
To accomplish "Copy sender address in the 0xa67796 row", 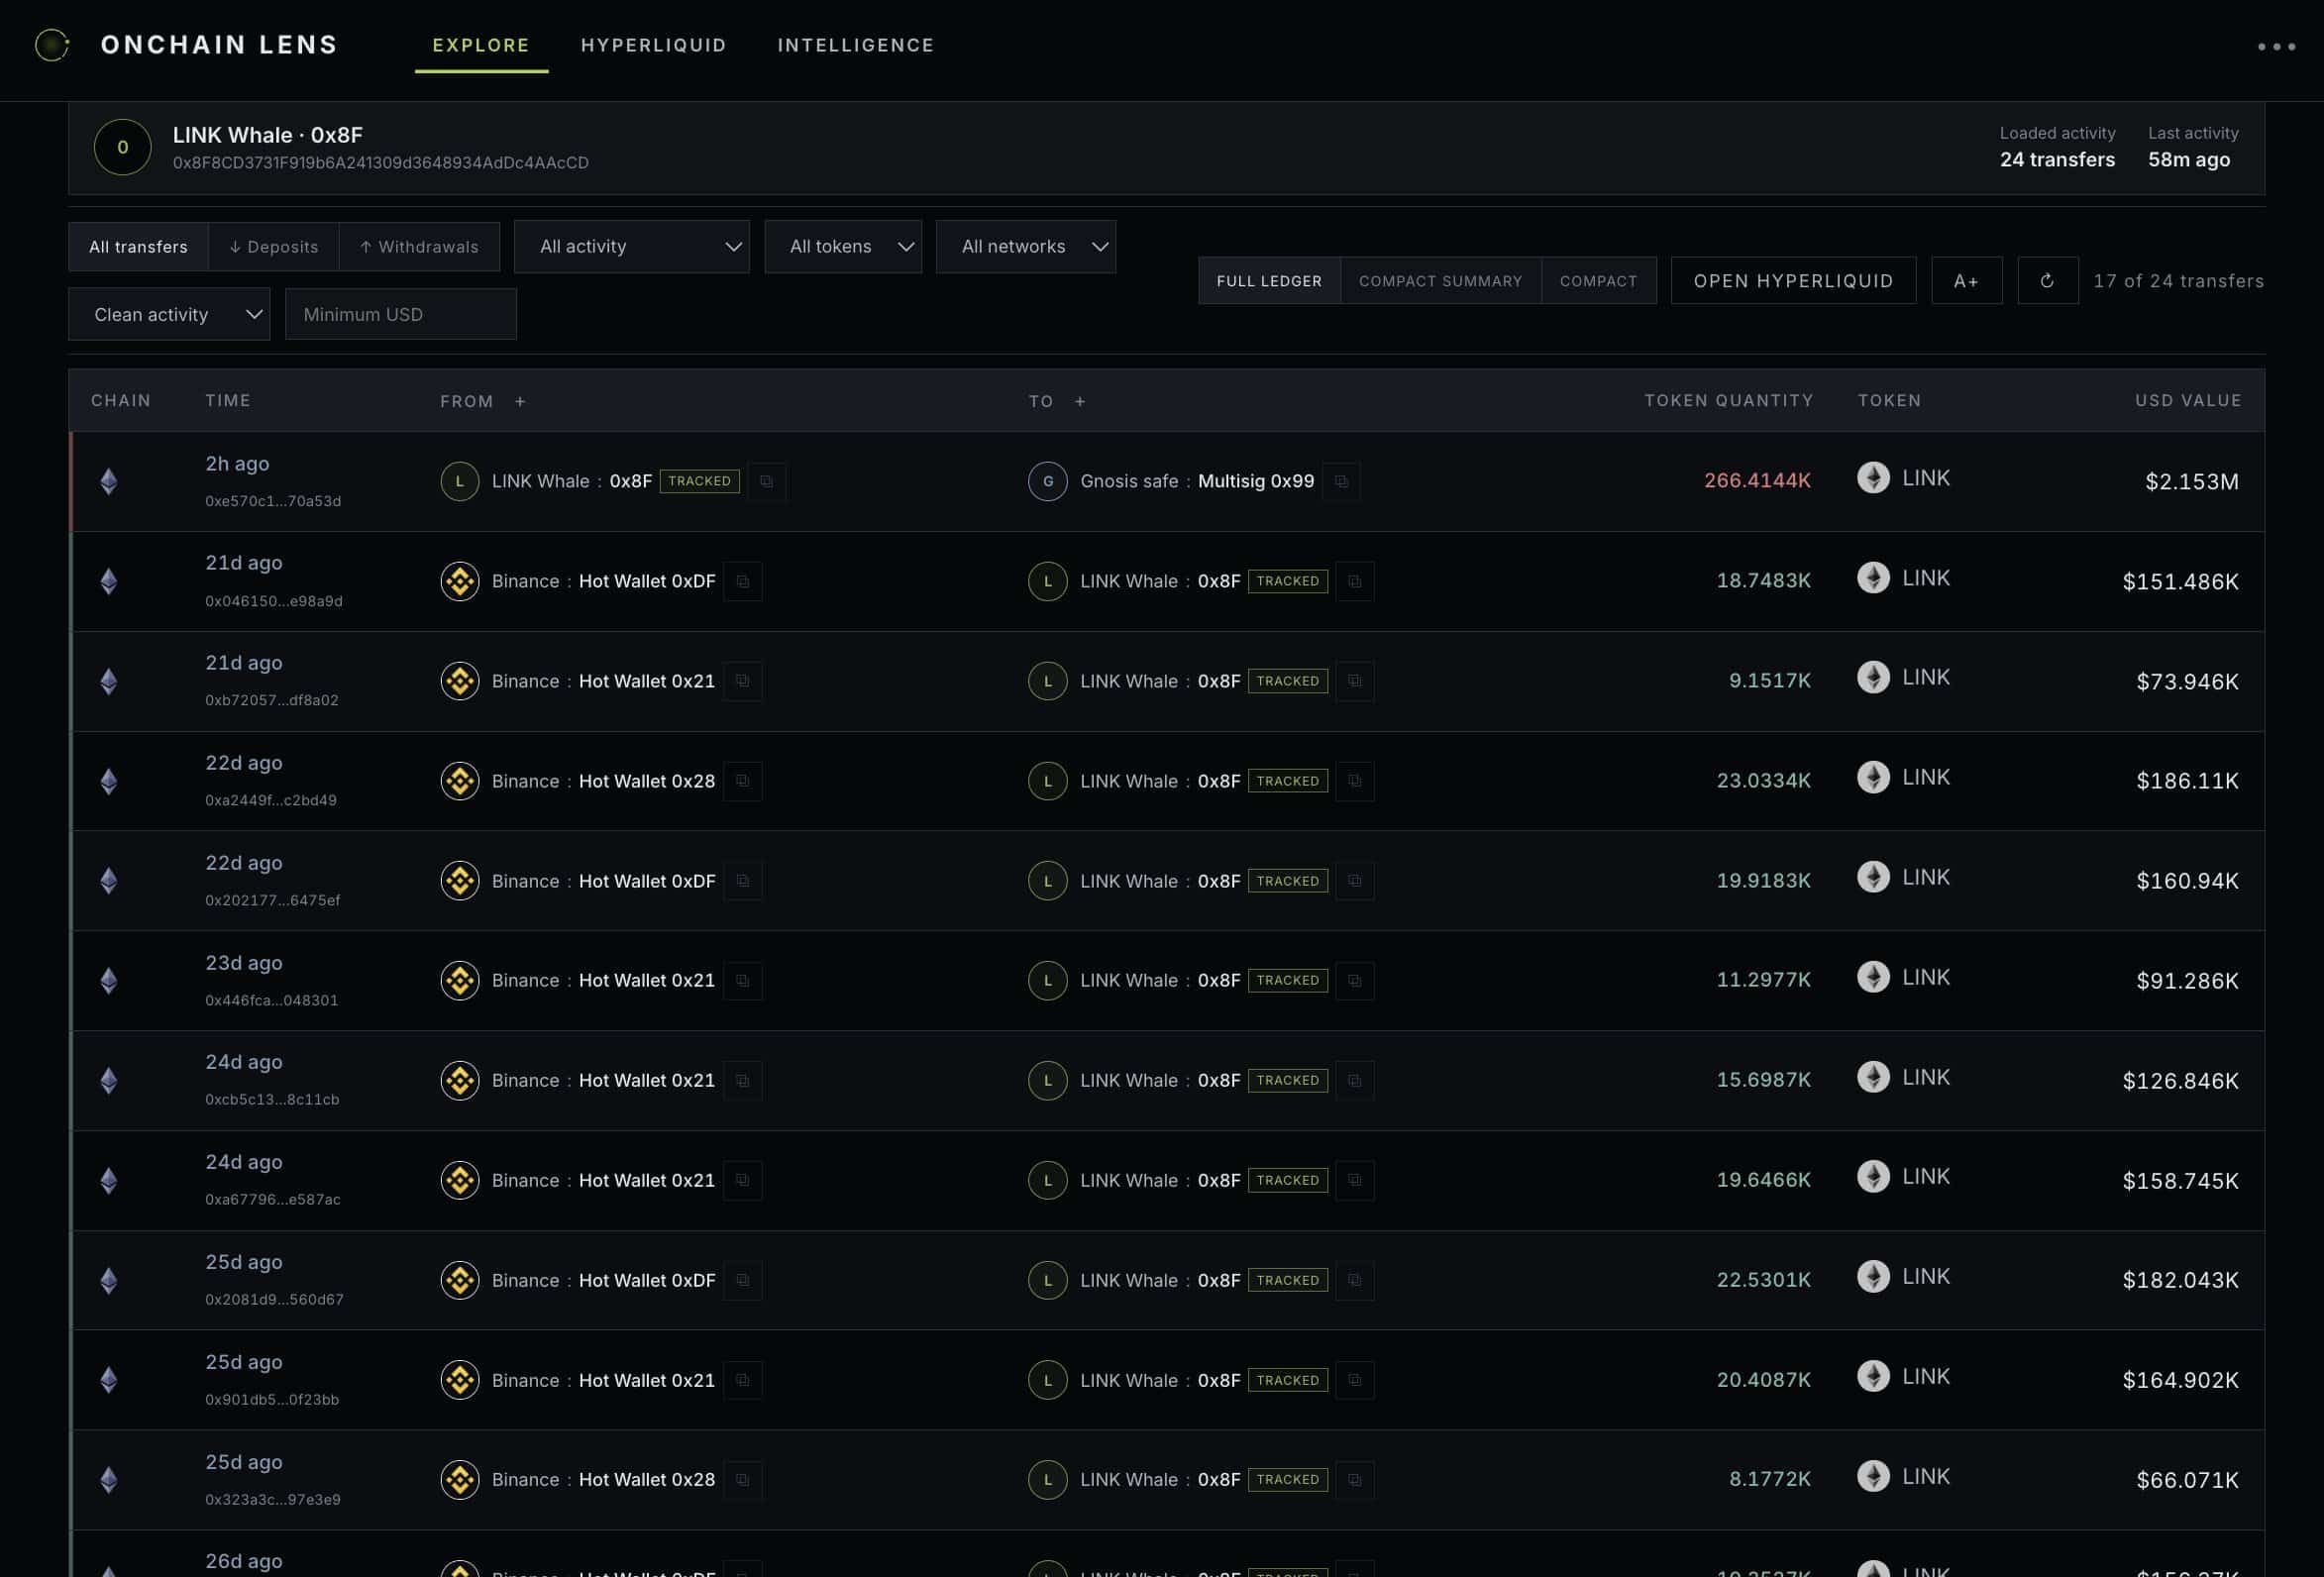I will click(x=743, y=1181).
